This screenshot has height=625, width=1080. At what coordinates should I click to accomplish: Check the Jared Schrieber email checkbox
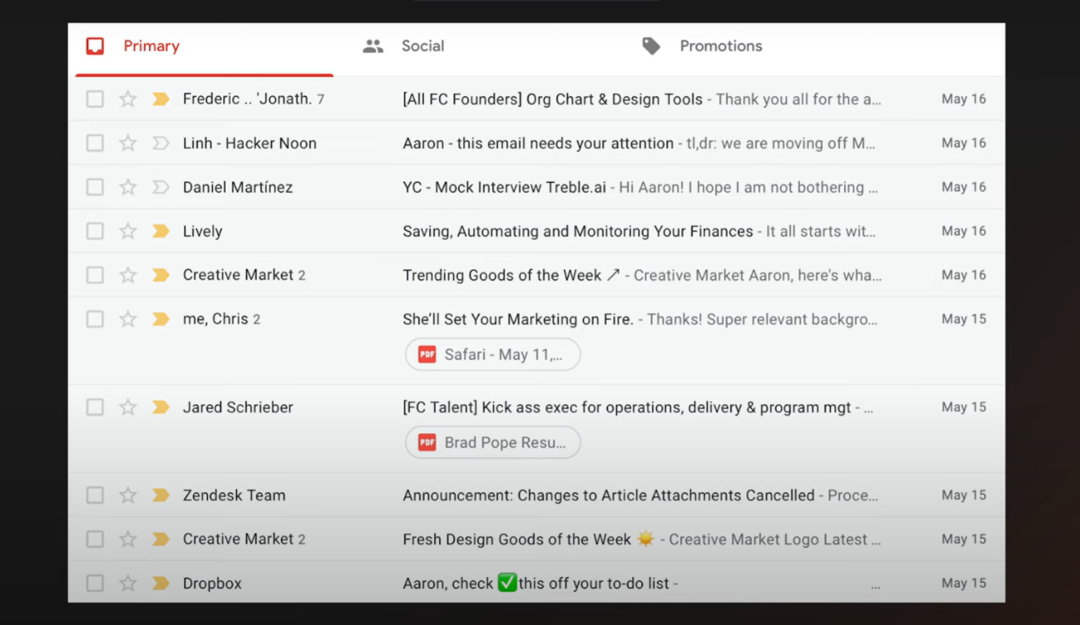pos(95,407)
